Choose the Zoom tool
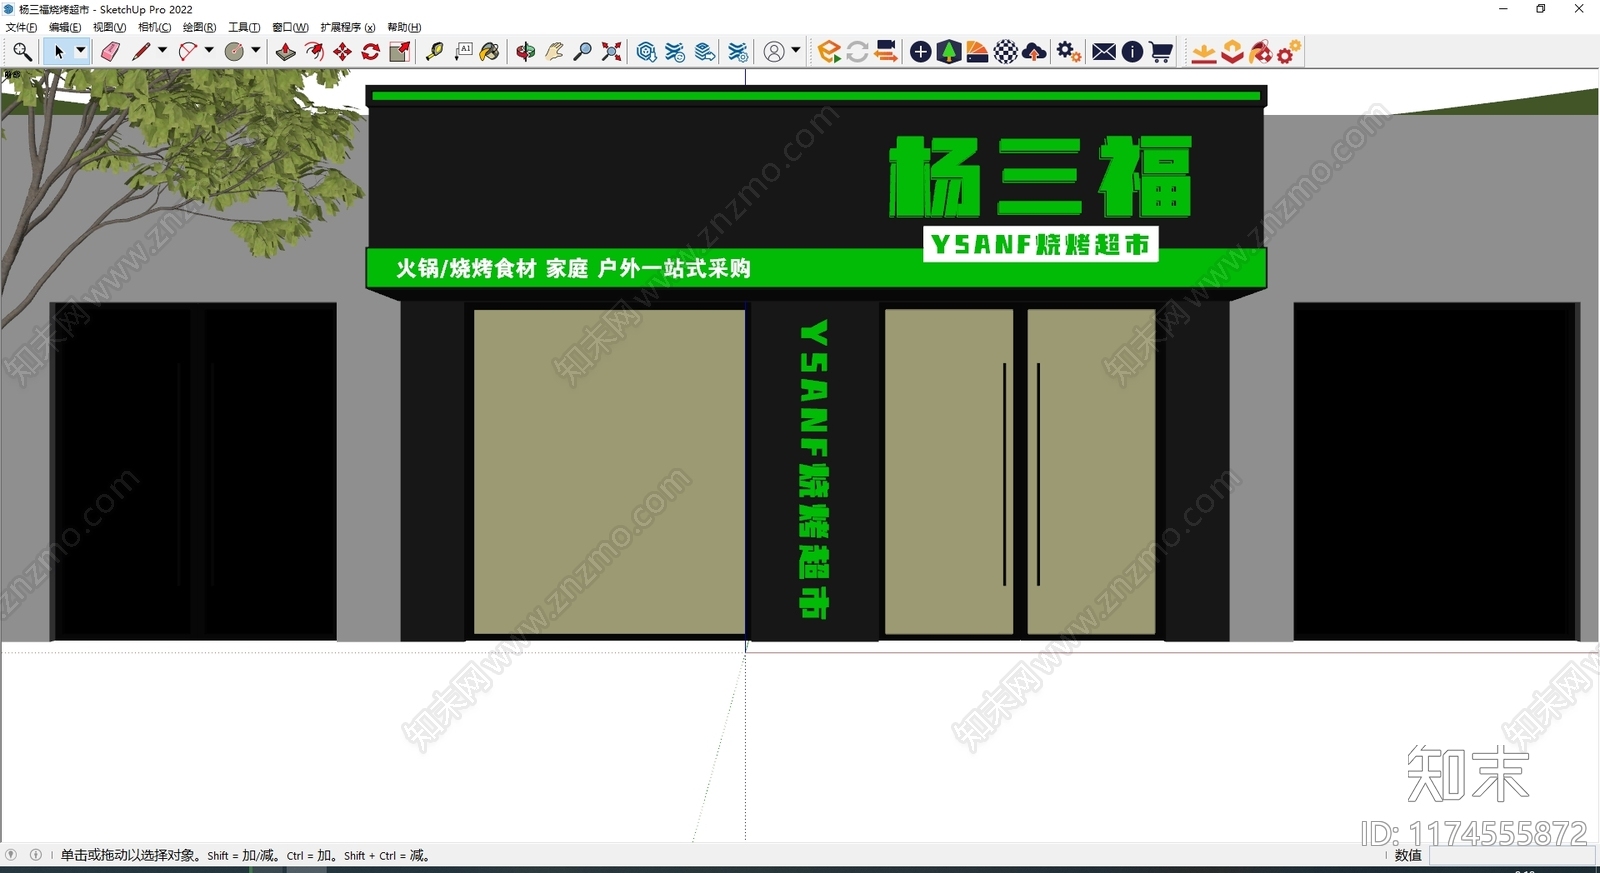 pyautogui.click(x=582, y=52)
